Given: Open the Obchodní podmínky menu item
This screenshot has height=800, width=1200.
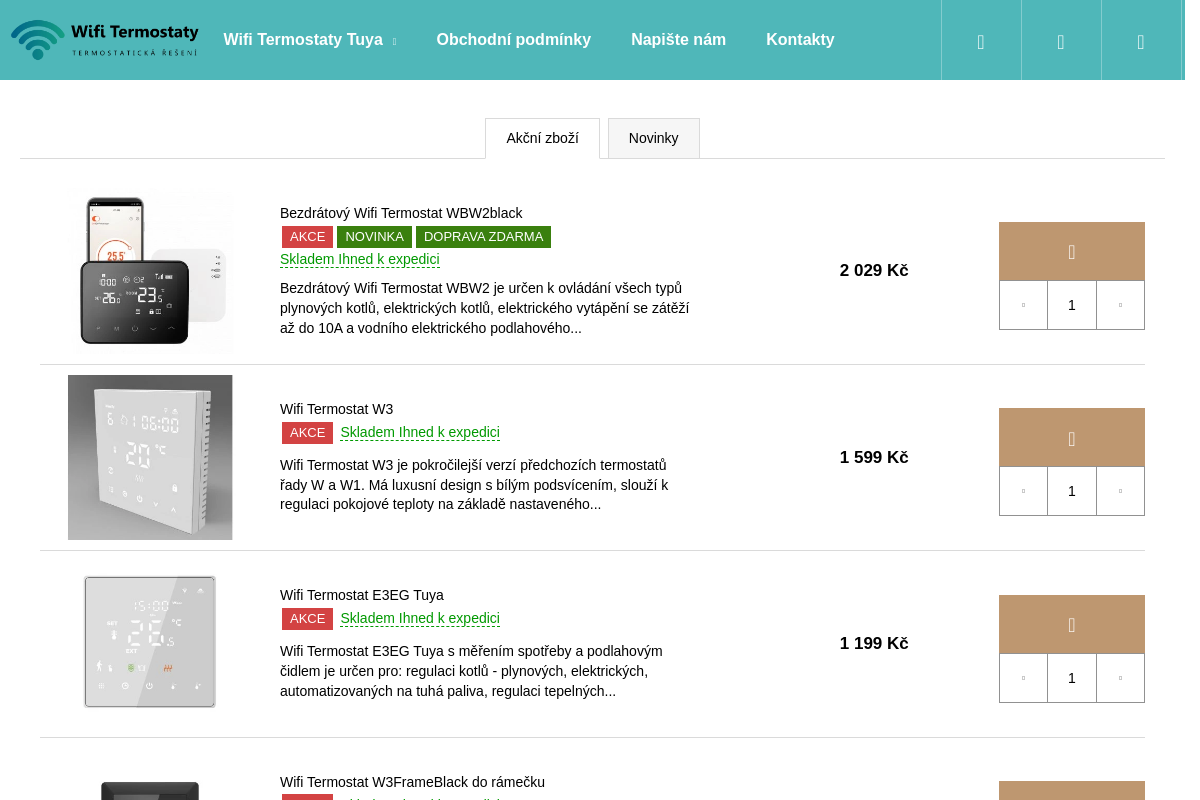Looking at the screenshot, I should click(514, 40).
